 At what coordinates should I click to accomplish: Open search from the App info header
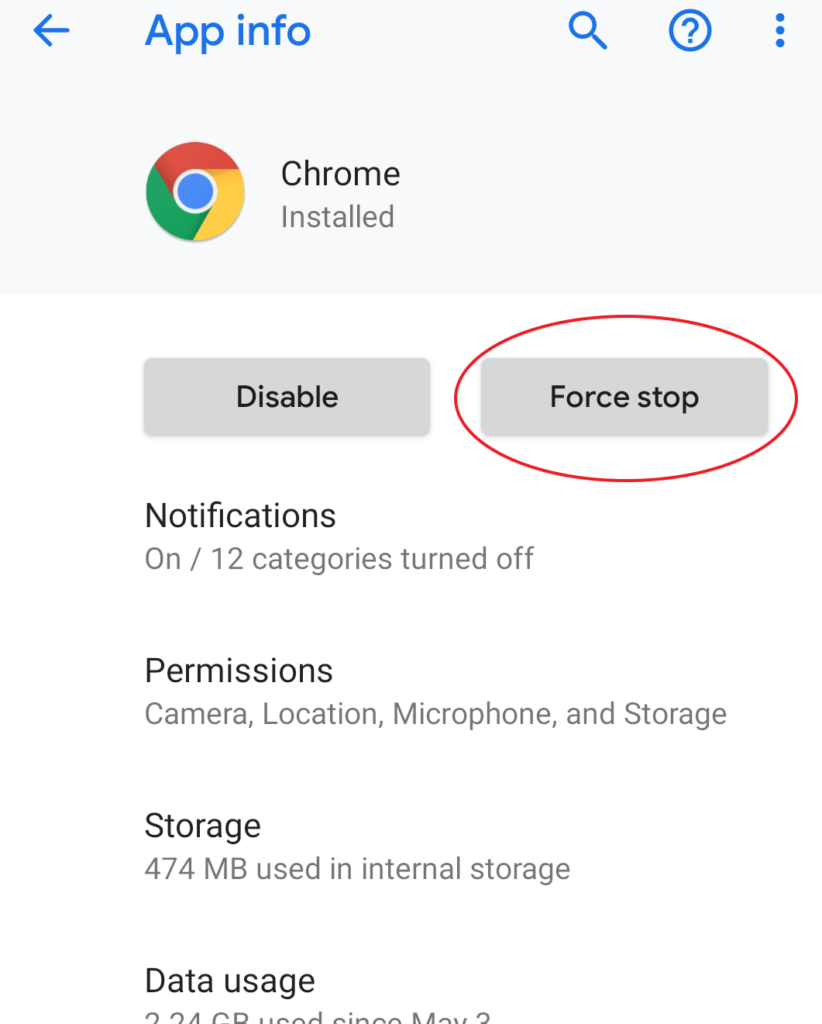tap(588, 31)
